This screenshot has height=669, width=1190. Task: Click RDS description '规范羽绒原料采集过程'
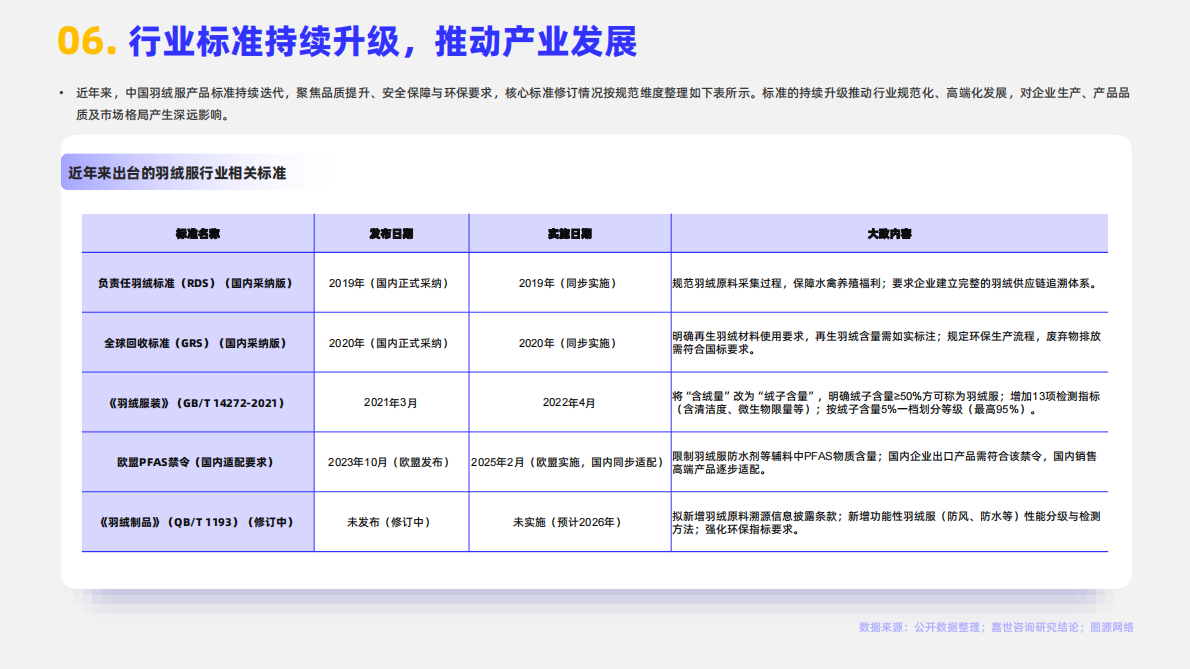pyautogui.click(x=889, y=283)
